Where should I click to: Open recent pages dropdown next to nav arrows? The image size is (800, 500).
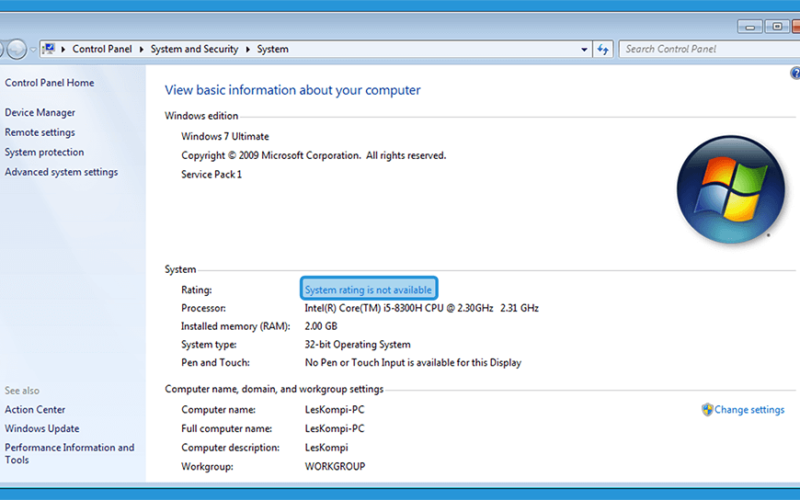pyautogui.click(x=33, y=49)
